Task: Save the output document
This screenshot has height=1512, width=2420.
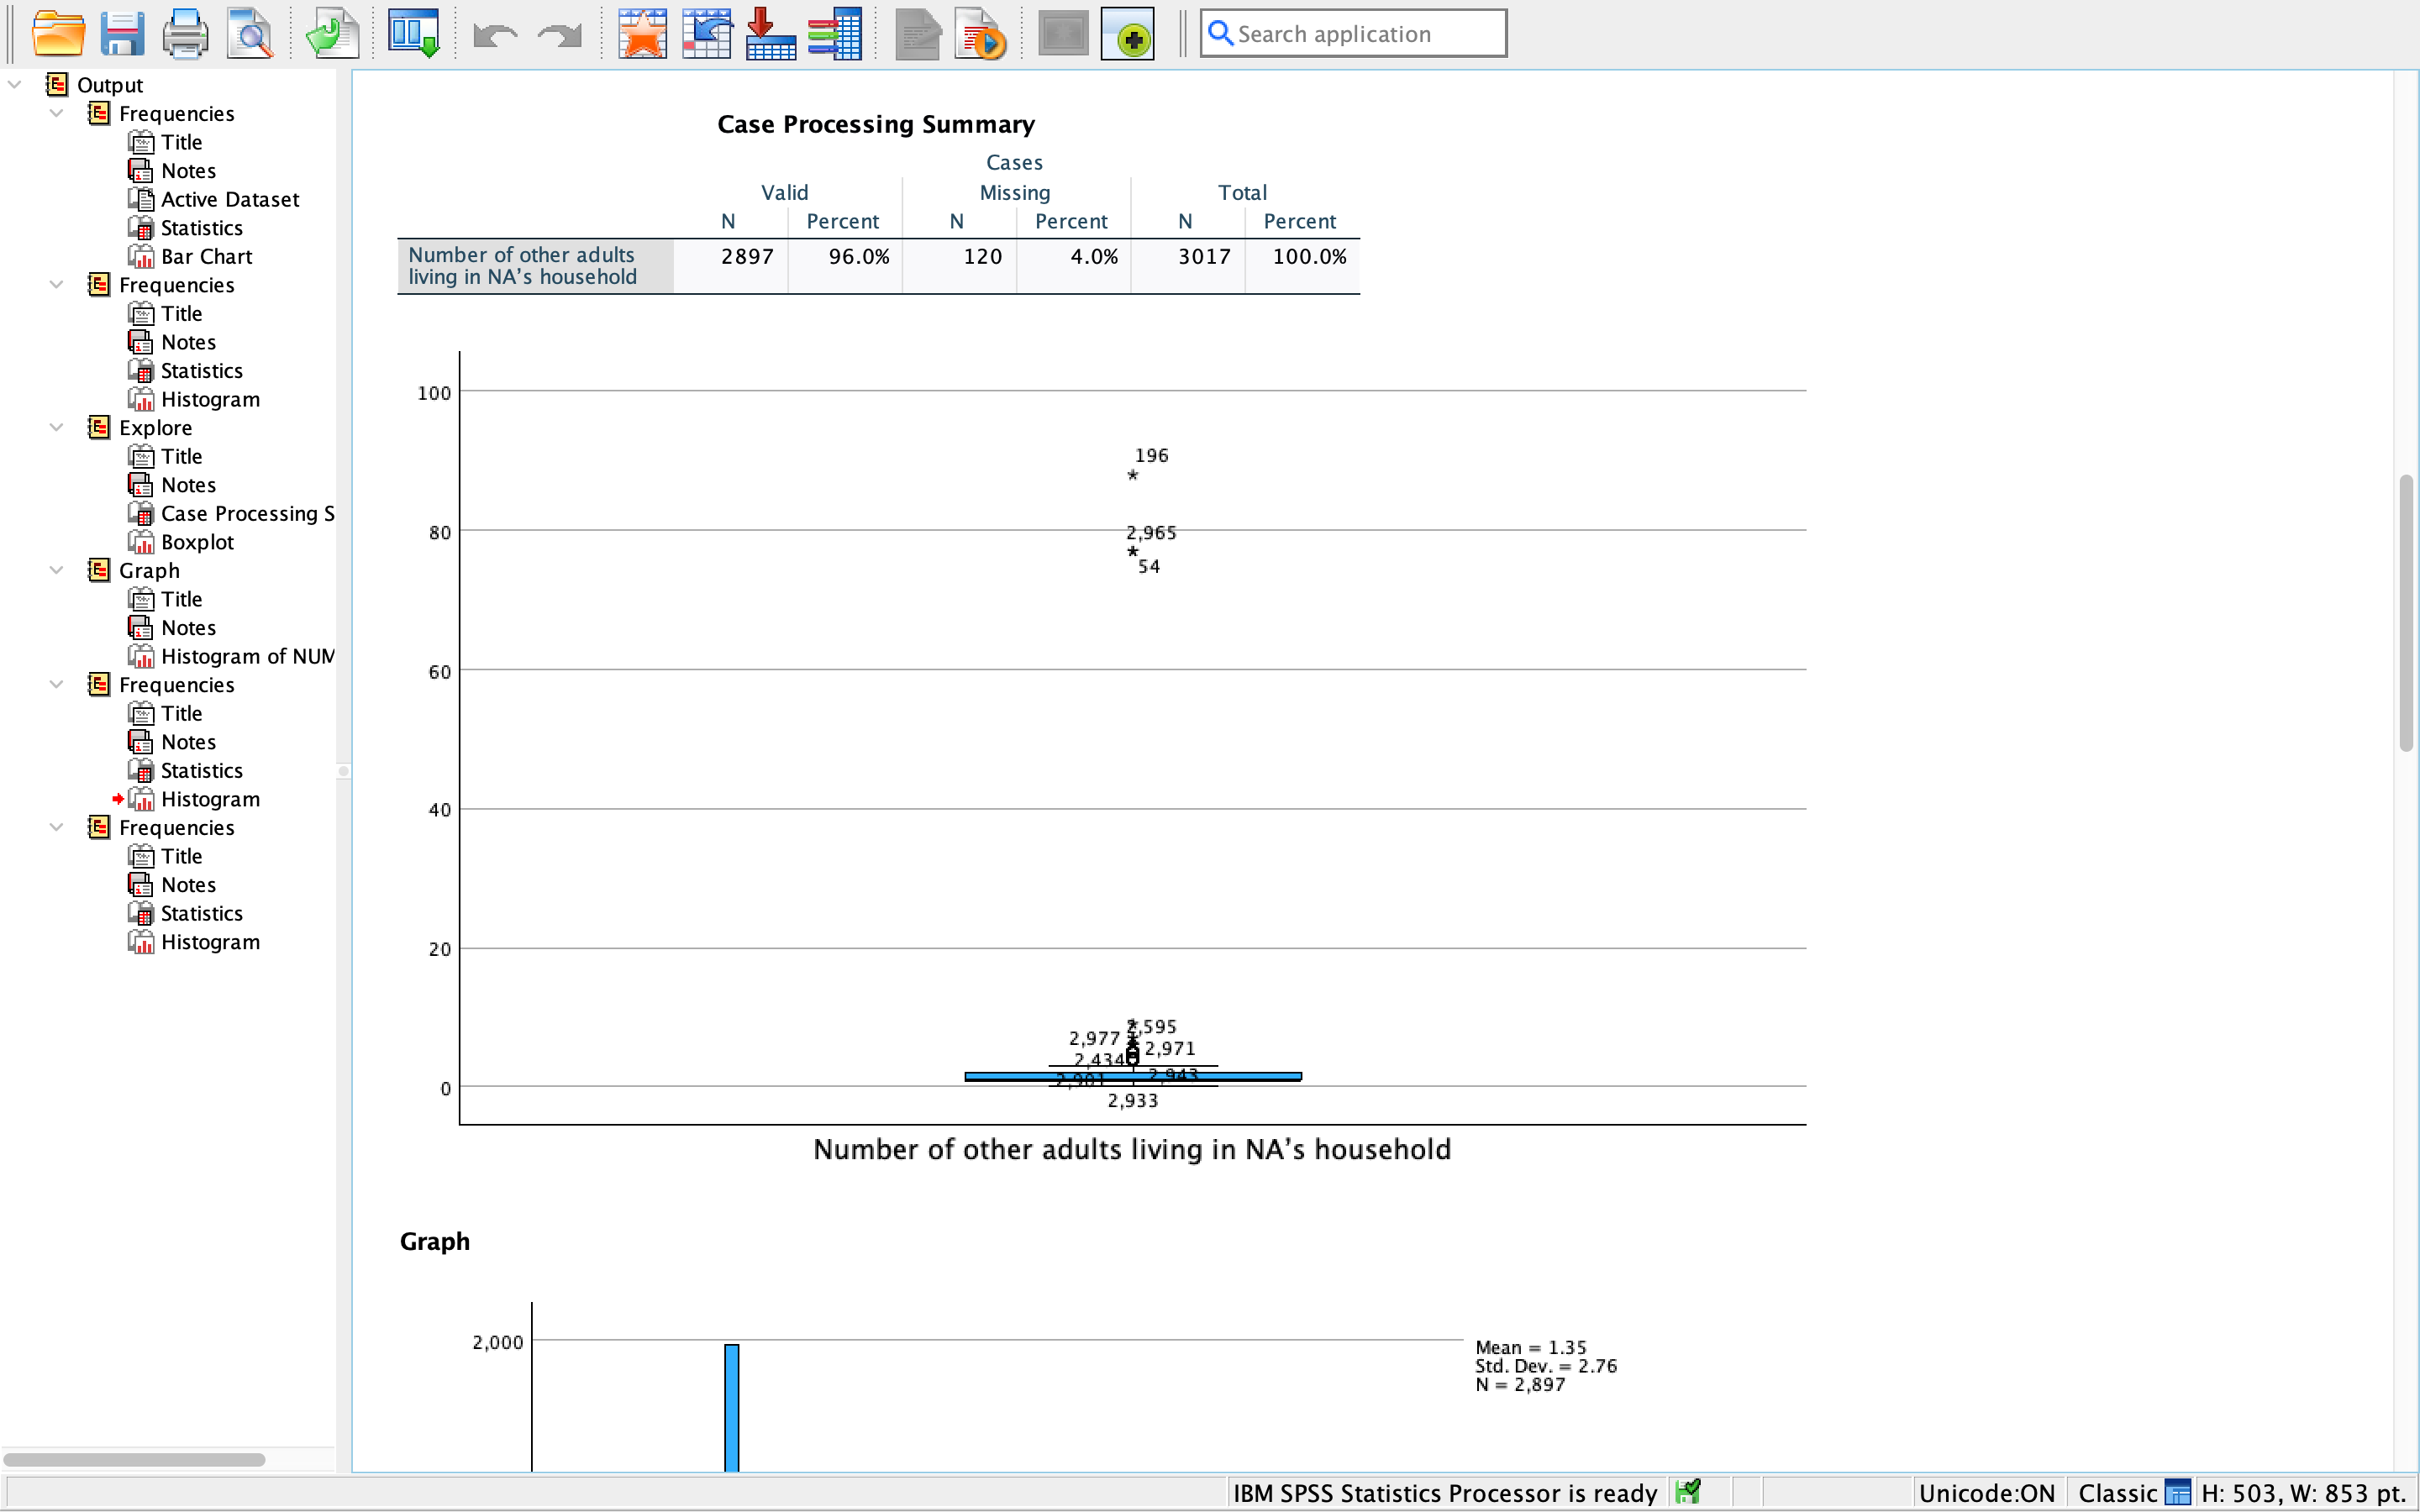Action: pyautogui.click(x=122, y=33)
